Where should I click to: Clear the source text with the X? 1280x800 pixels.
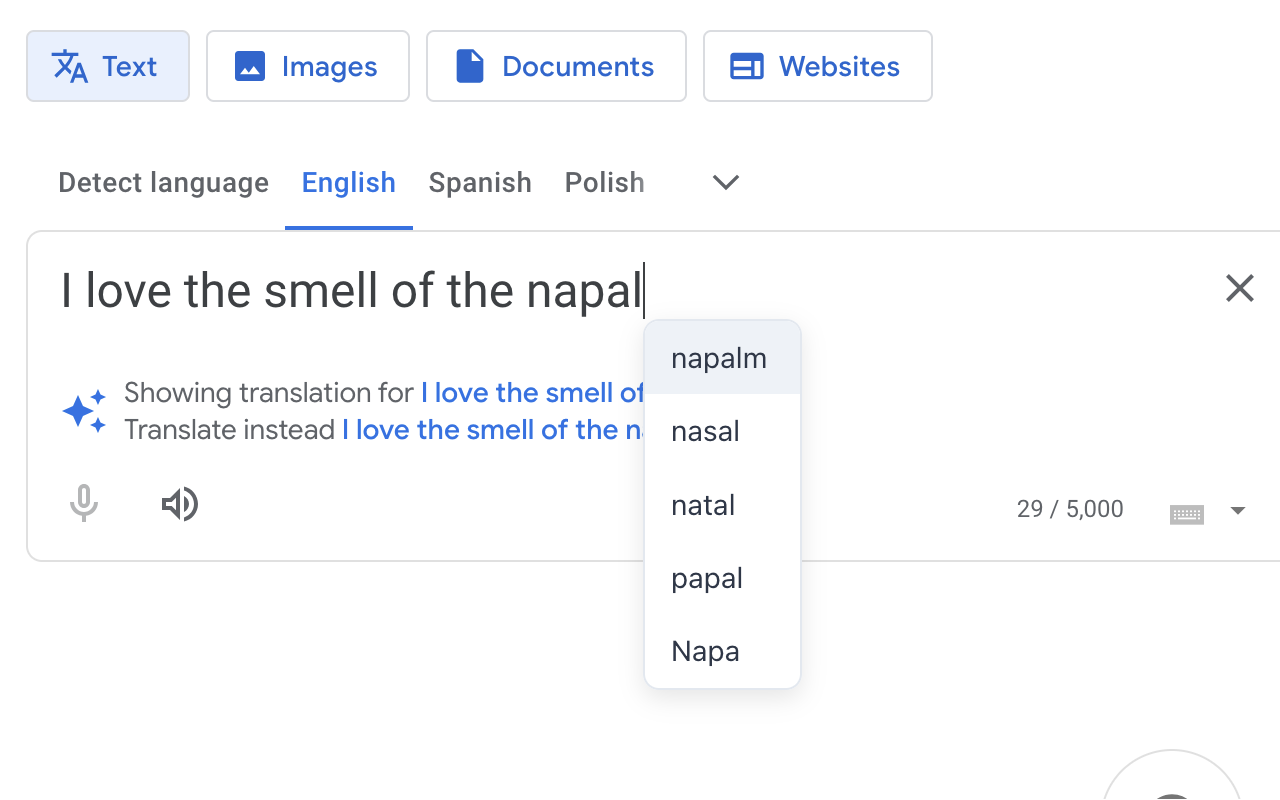click(x=1239, y=288)
